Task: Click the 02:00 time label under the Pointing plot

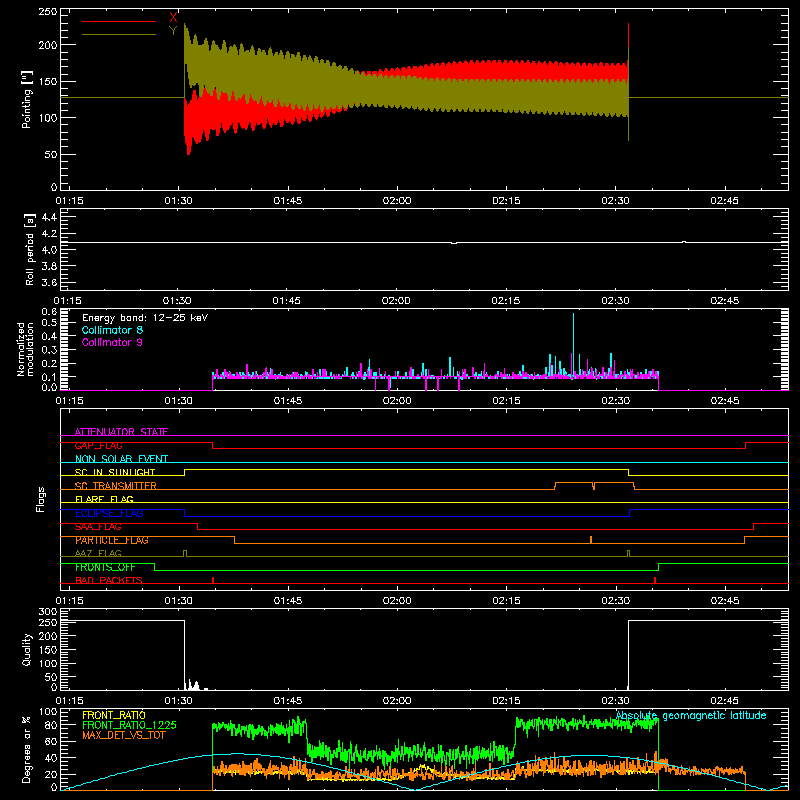Action: (396, 201)
